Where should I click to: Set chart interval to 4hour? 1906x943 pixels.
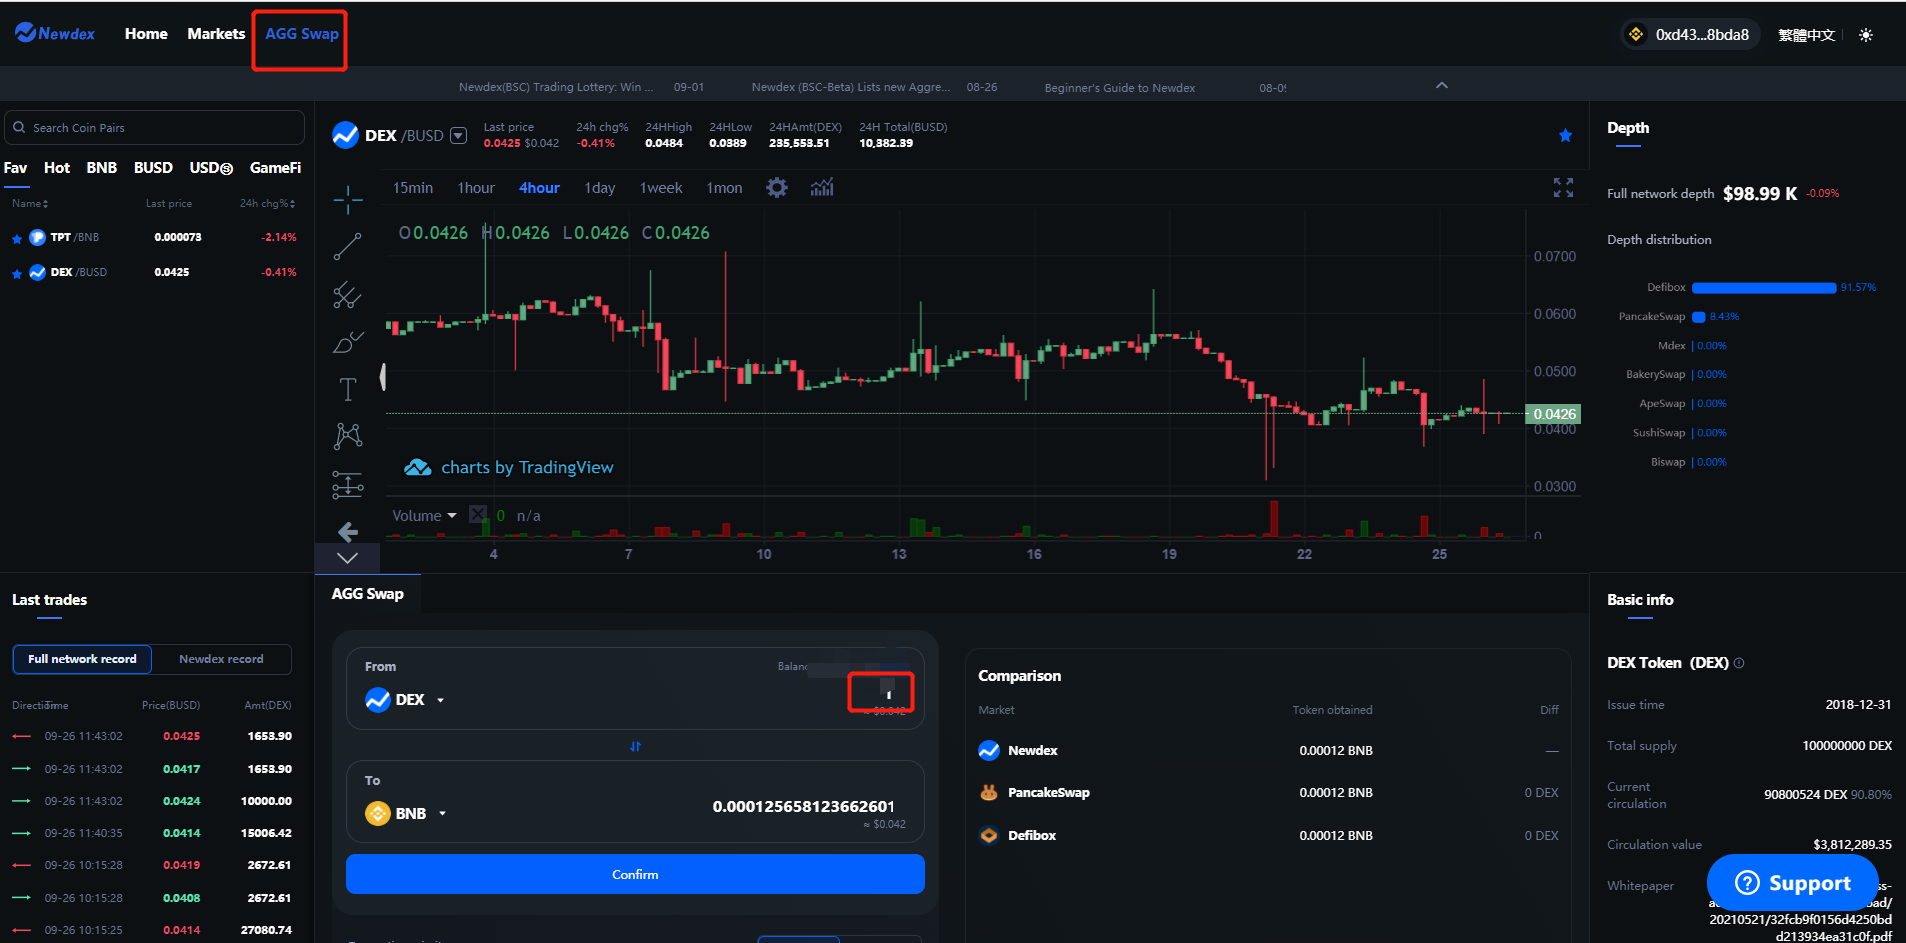click(539, 188)
